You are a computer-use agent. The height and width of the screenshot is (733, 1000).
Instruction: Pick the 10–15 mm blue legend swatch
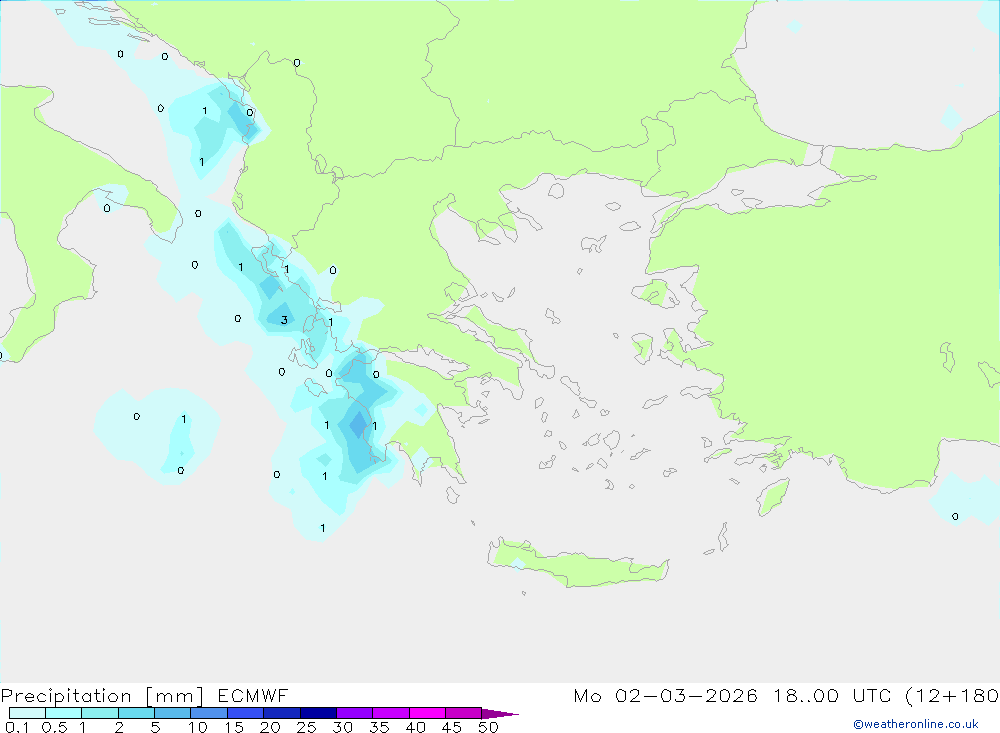[x=209, y=713]
